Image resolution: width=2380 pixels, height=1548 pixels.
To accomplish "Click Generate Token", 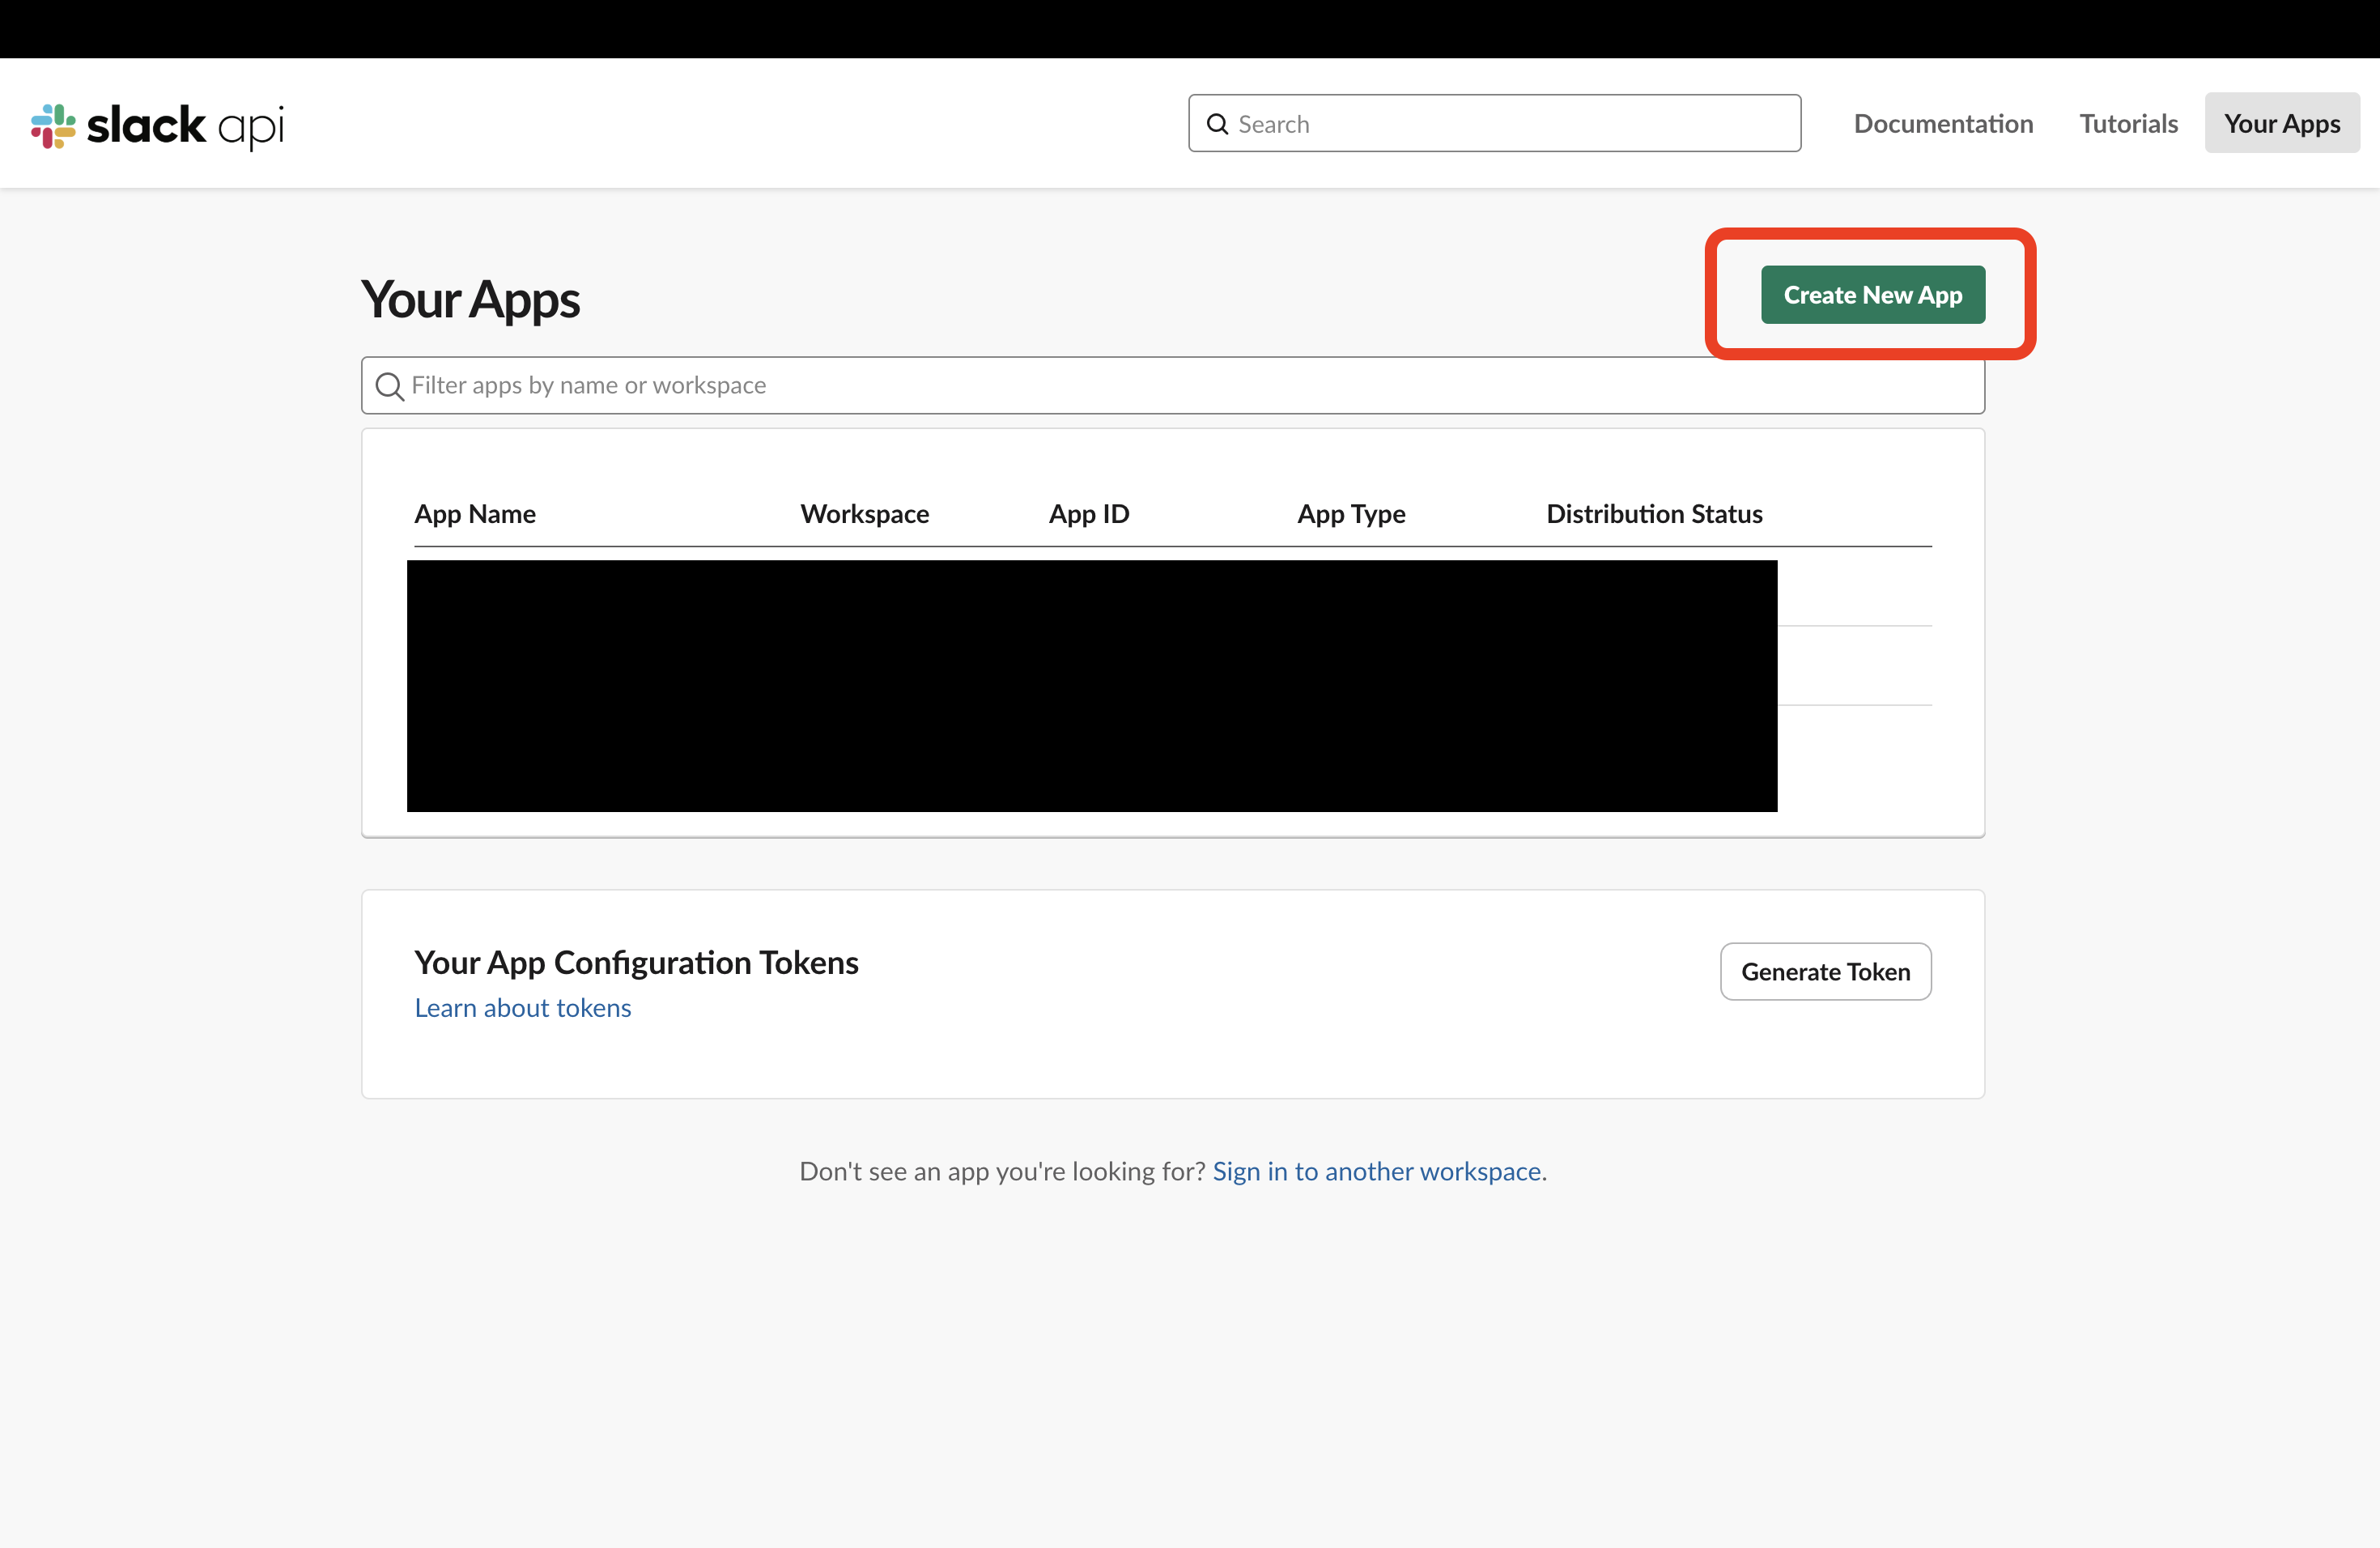I will (1825, 971).
